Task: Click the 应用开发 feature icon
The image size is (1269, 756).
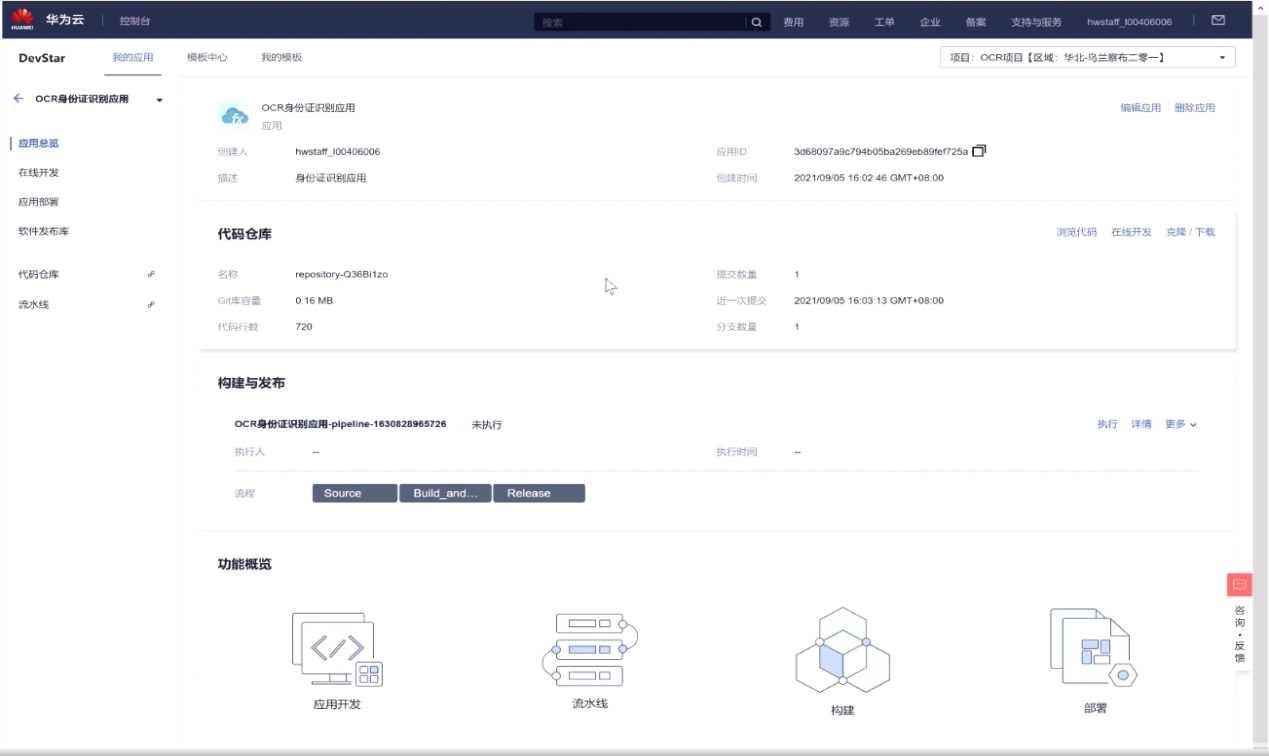Action: click(x=337, y=649)
